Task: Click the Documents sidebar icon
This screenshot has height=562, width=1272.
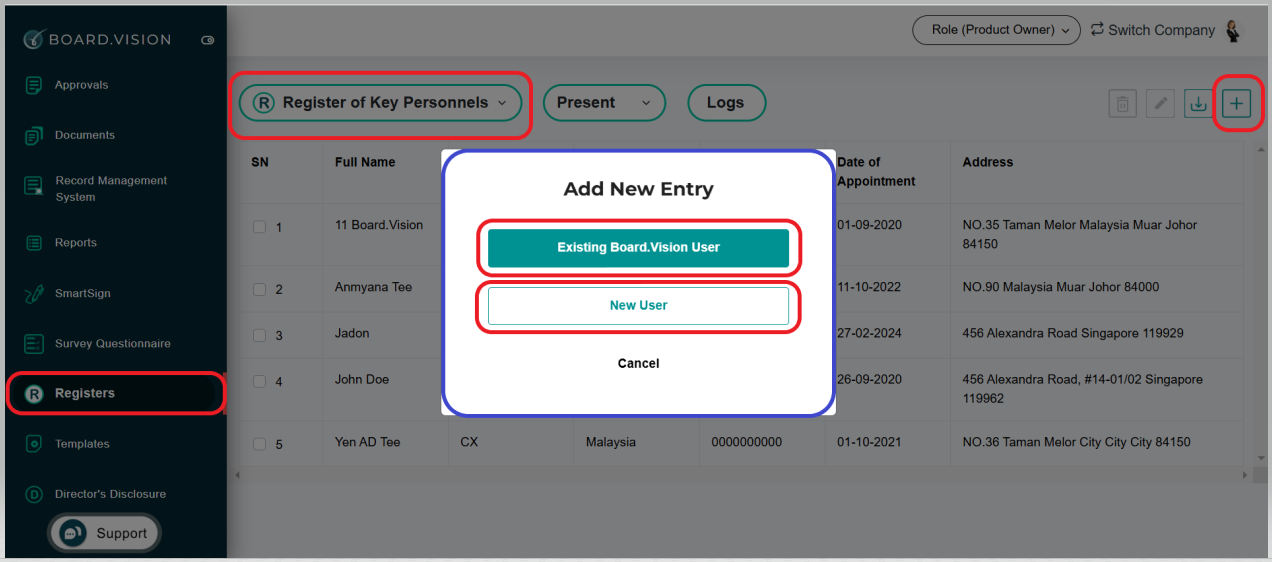Action: tap(34, 135)
